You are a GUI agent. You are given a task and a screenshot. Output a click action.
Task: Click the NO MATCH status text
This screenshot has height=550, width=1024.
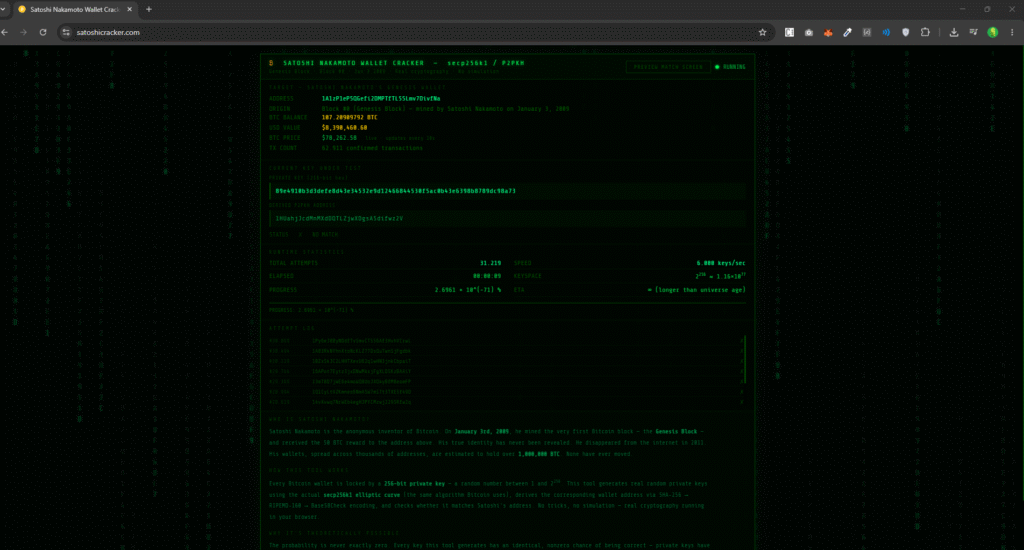(x=325, y=235)
